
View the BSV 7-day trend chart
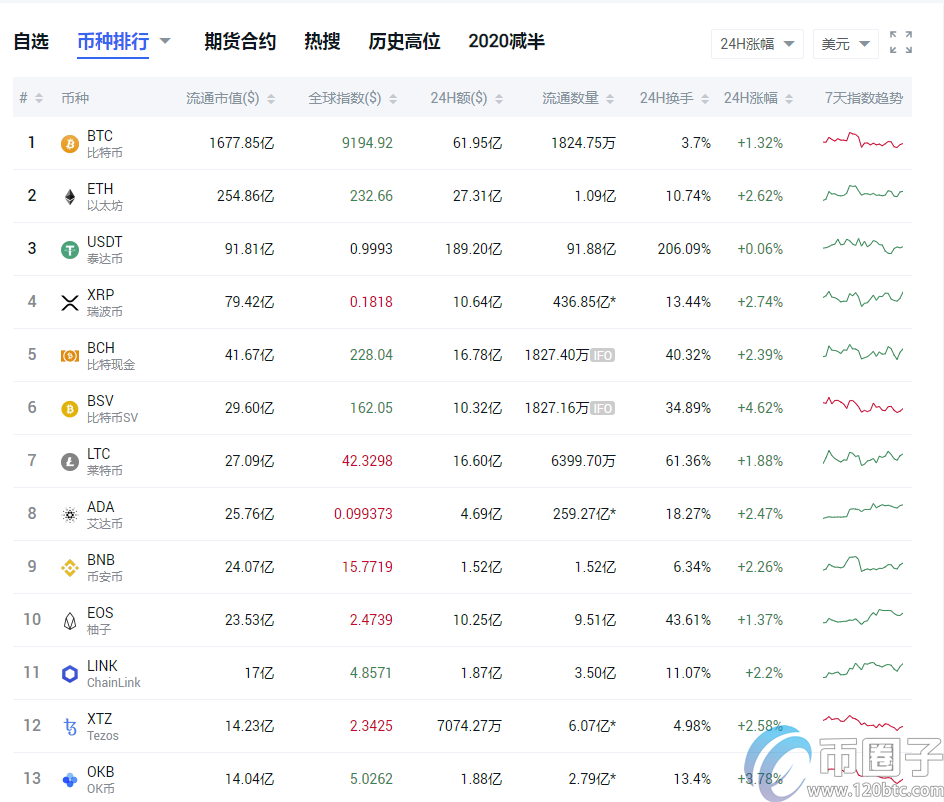click(x=863, y=405)
